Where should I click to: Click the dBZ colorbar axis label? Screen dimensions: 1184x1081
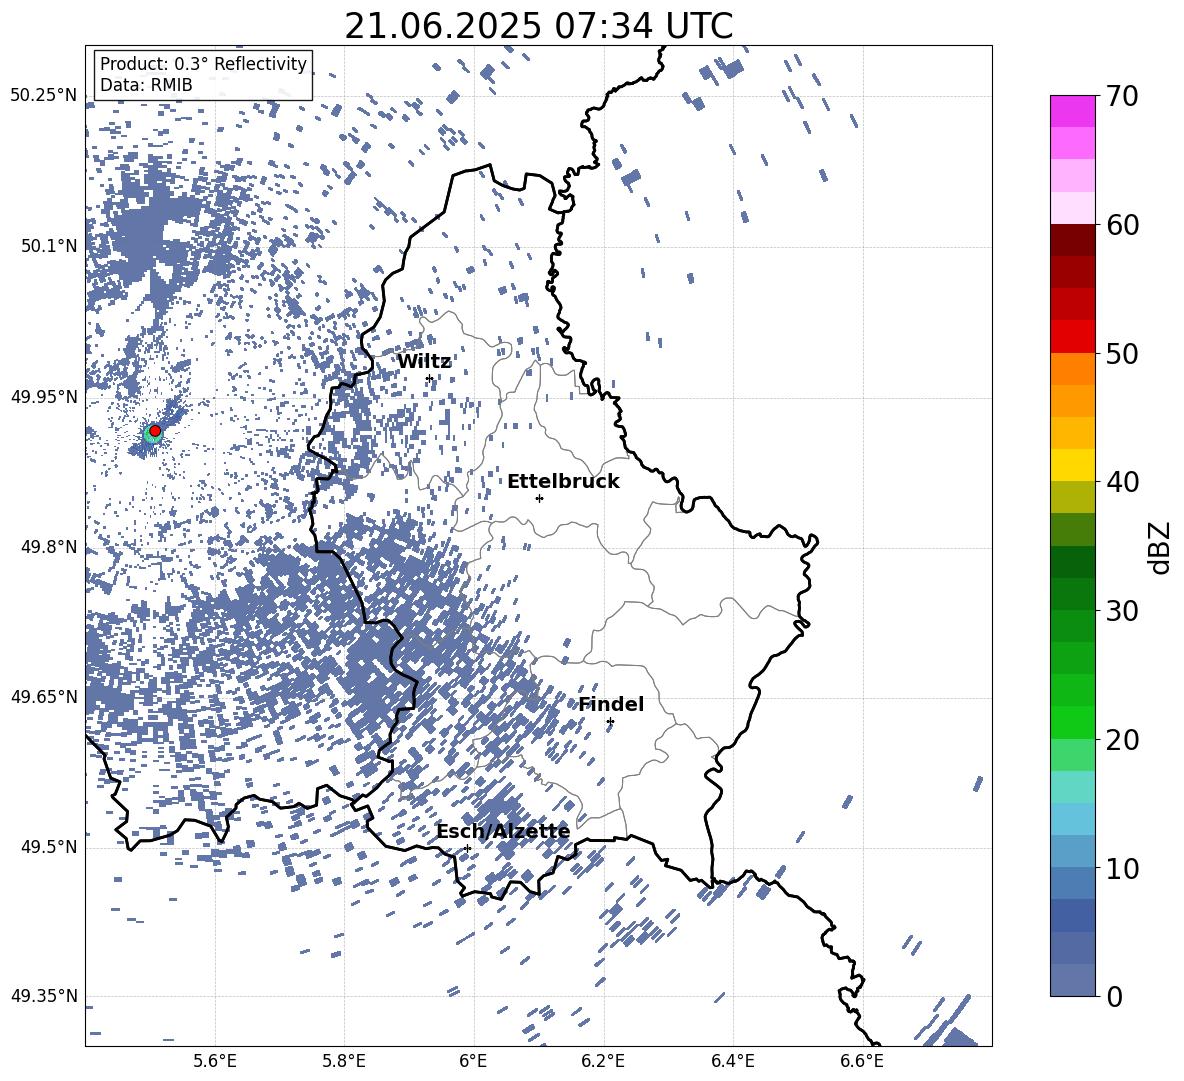(1159, 547)
